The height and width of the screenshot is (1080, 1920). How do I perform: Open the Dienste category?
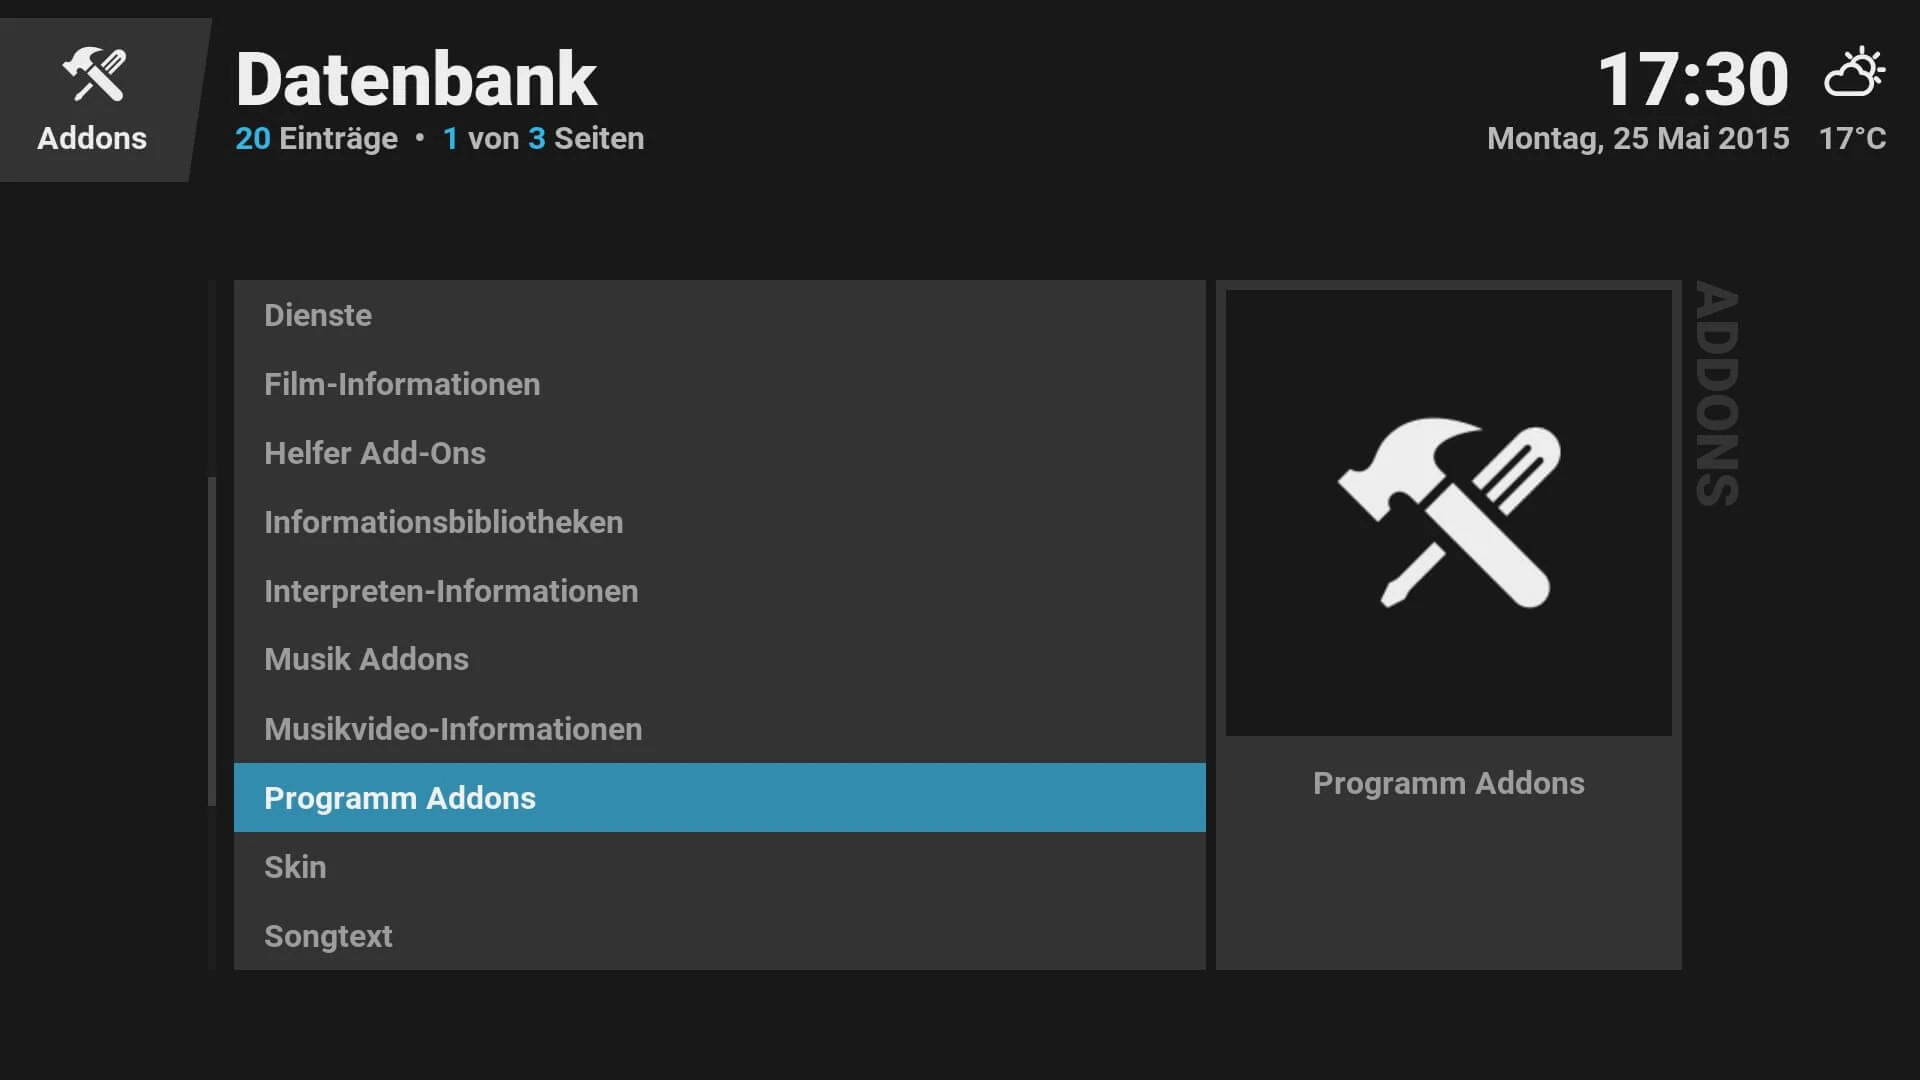pos(719,315)
